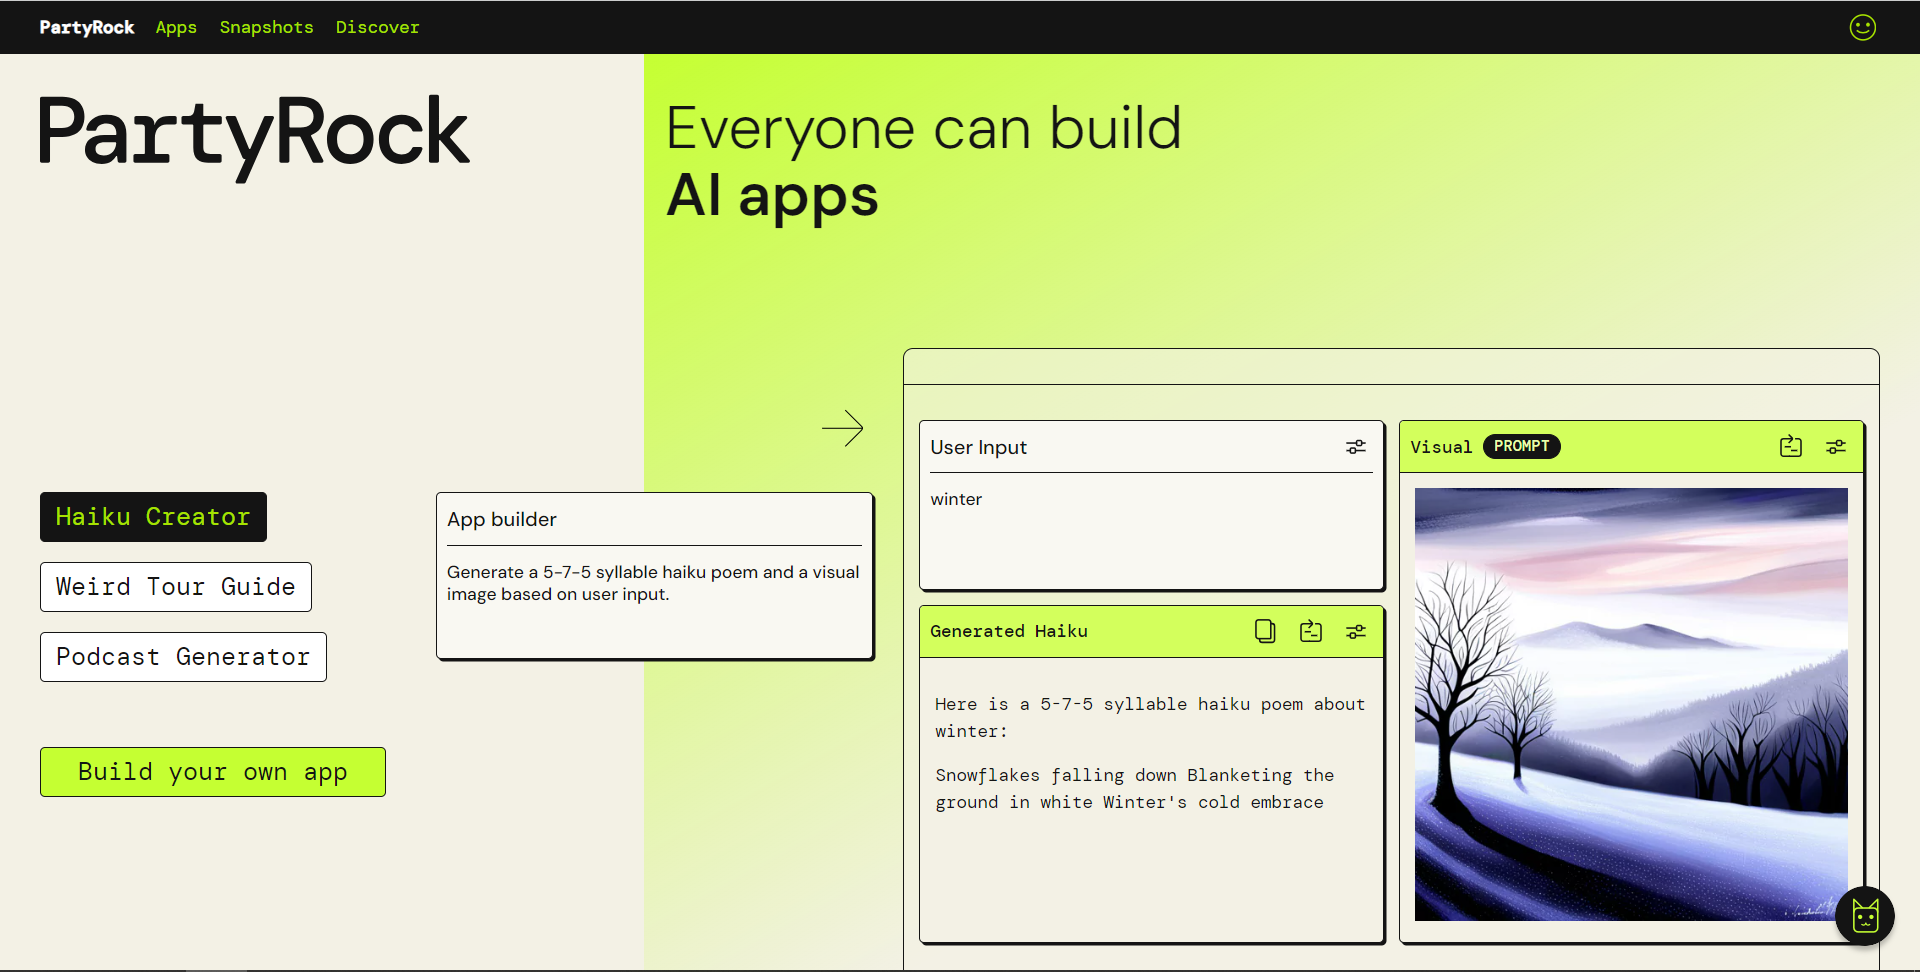
Task: Click the right arrow next to App builder
Action: 842,428
